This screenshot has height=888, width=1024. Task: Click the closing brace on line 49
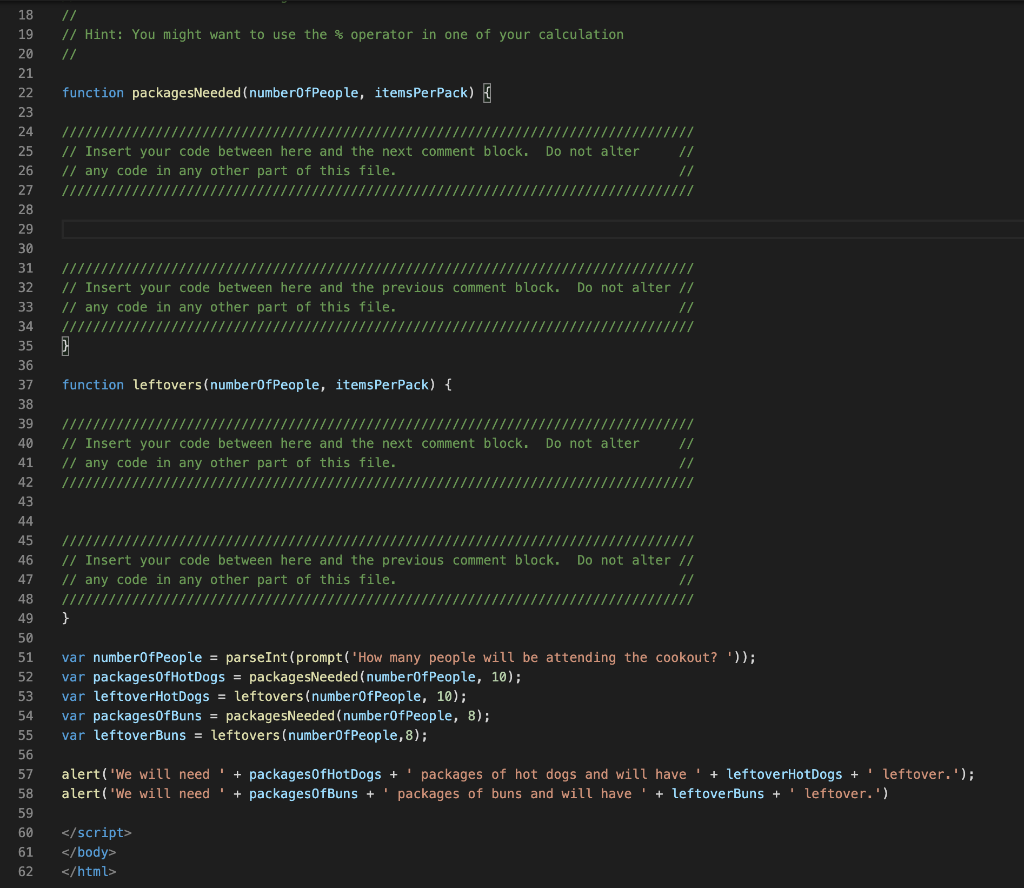[x=64, y=618]
